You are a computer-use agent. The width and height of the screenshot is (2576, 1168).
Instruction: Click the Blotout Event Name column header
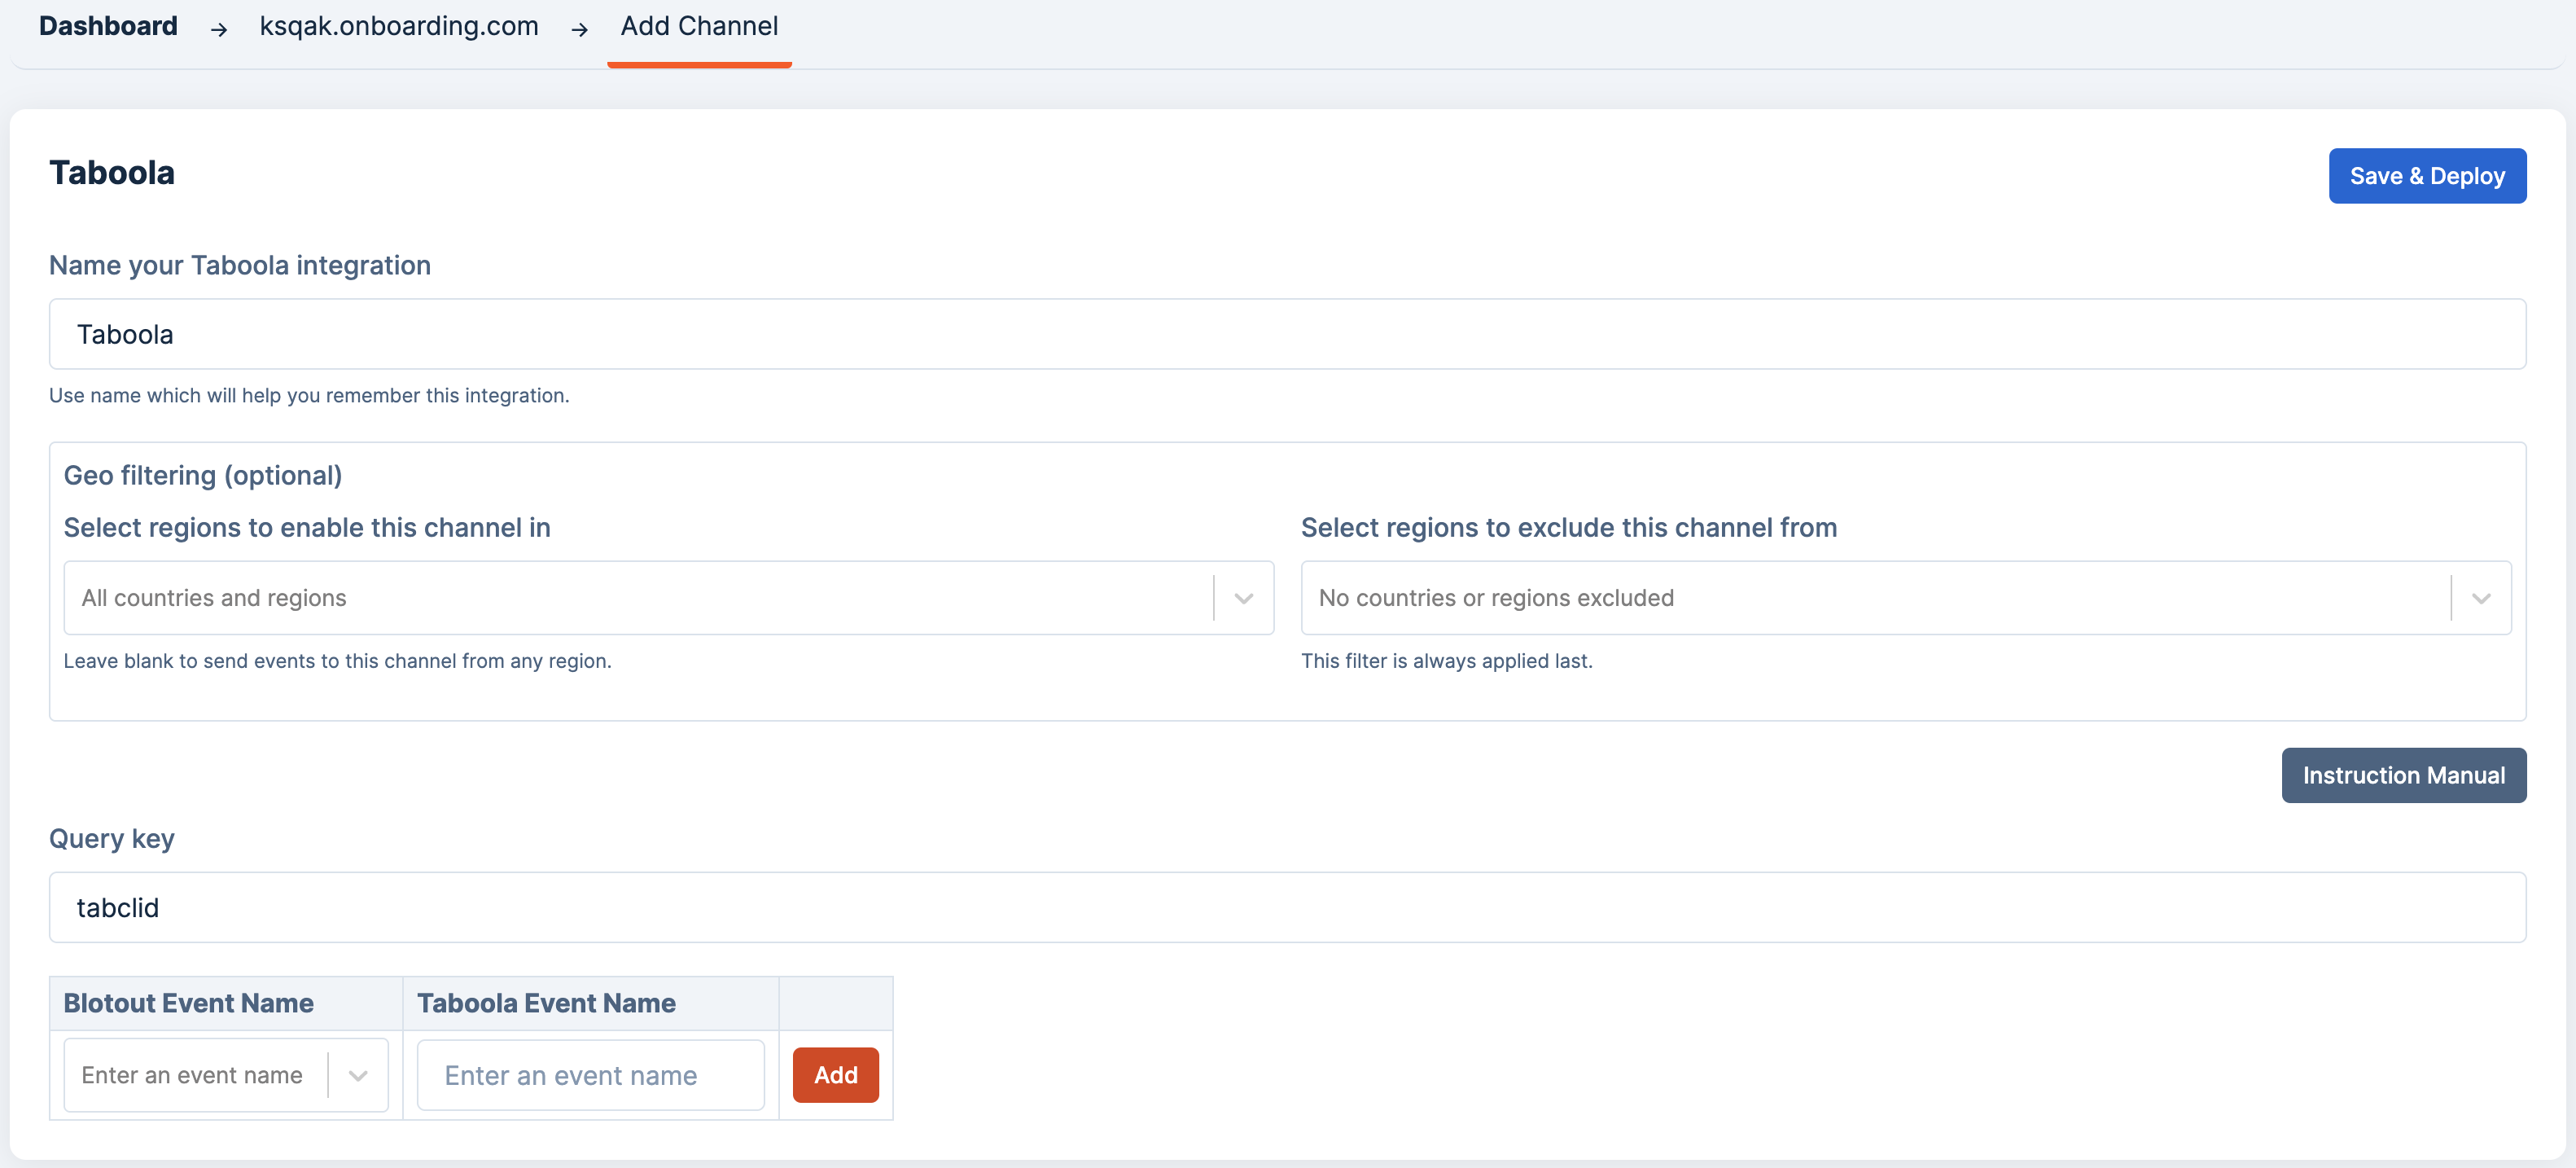[188, 1003]
